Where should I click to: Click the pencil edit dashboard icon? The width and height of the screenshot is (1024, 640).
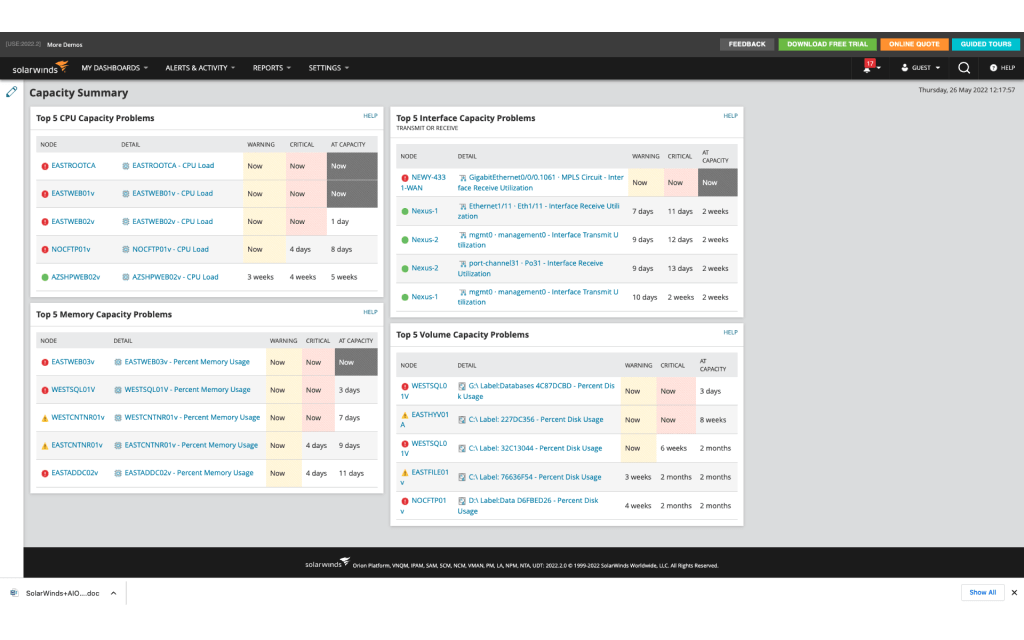click(x=11, y=92)
